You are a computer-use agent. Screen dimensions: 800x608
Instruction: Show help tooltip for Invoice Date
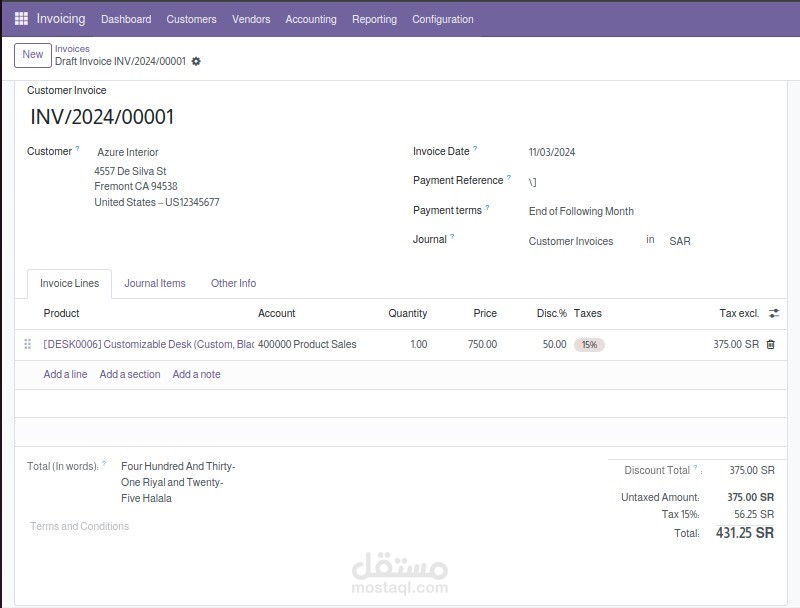coord(475,148)
